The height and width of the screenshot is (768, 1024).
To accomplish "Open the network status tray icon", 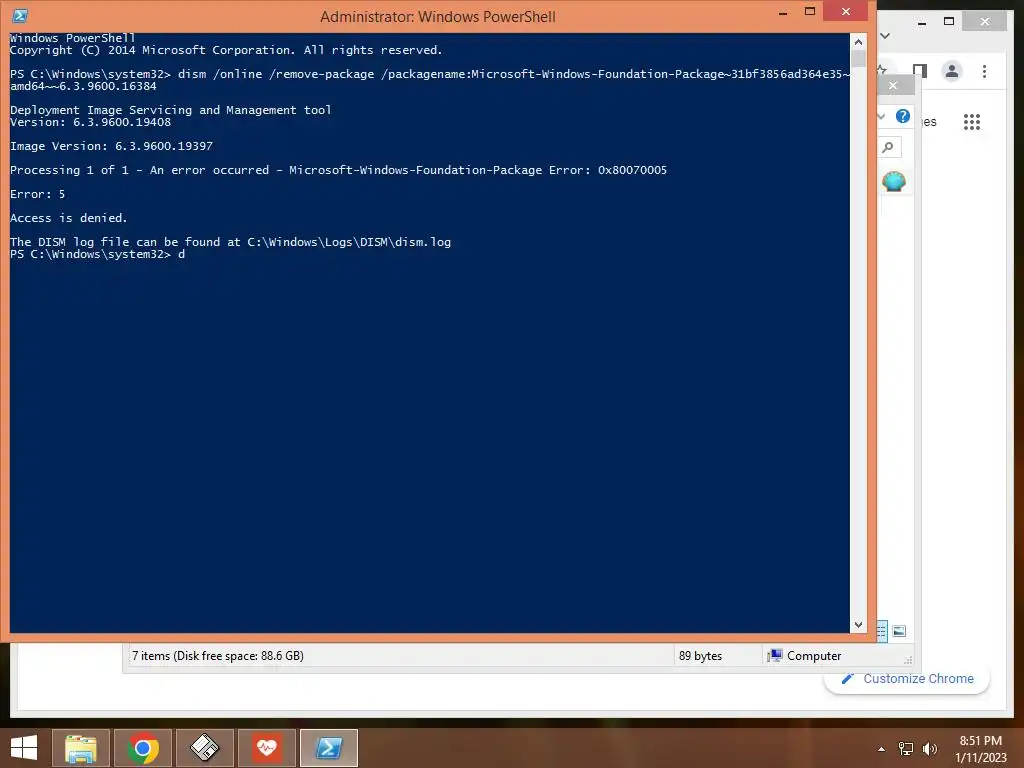I will tap(906, 749).
